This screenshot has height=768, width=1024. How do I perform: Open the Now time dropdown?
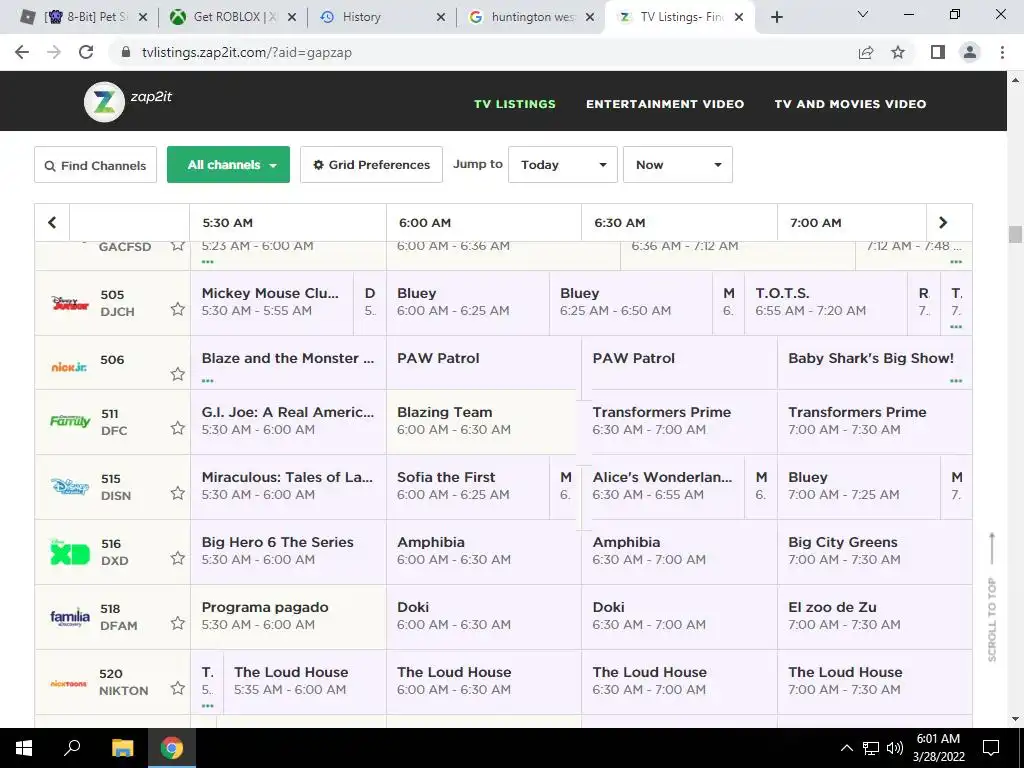678,165
